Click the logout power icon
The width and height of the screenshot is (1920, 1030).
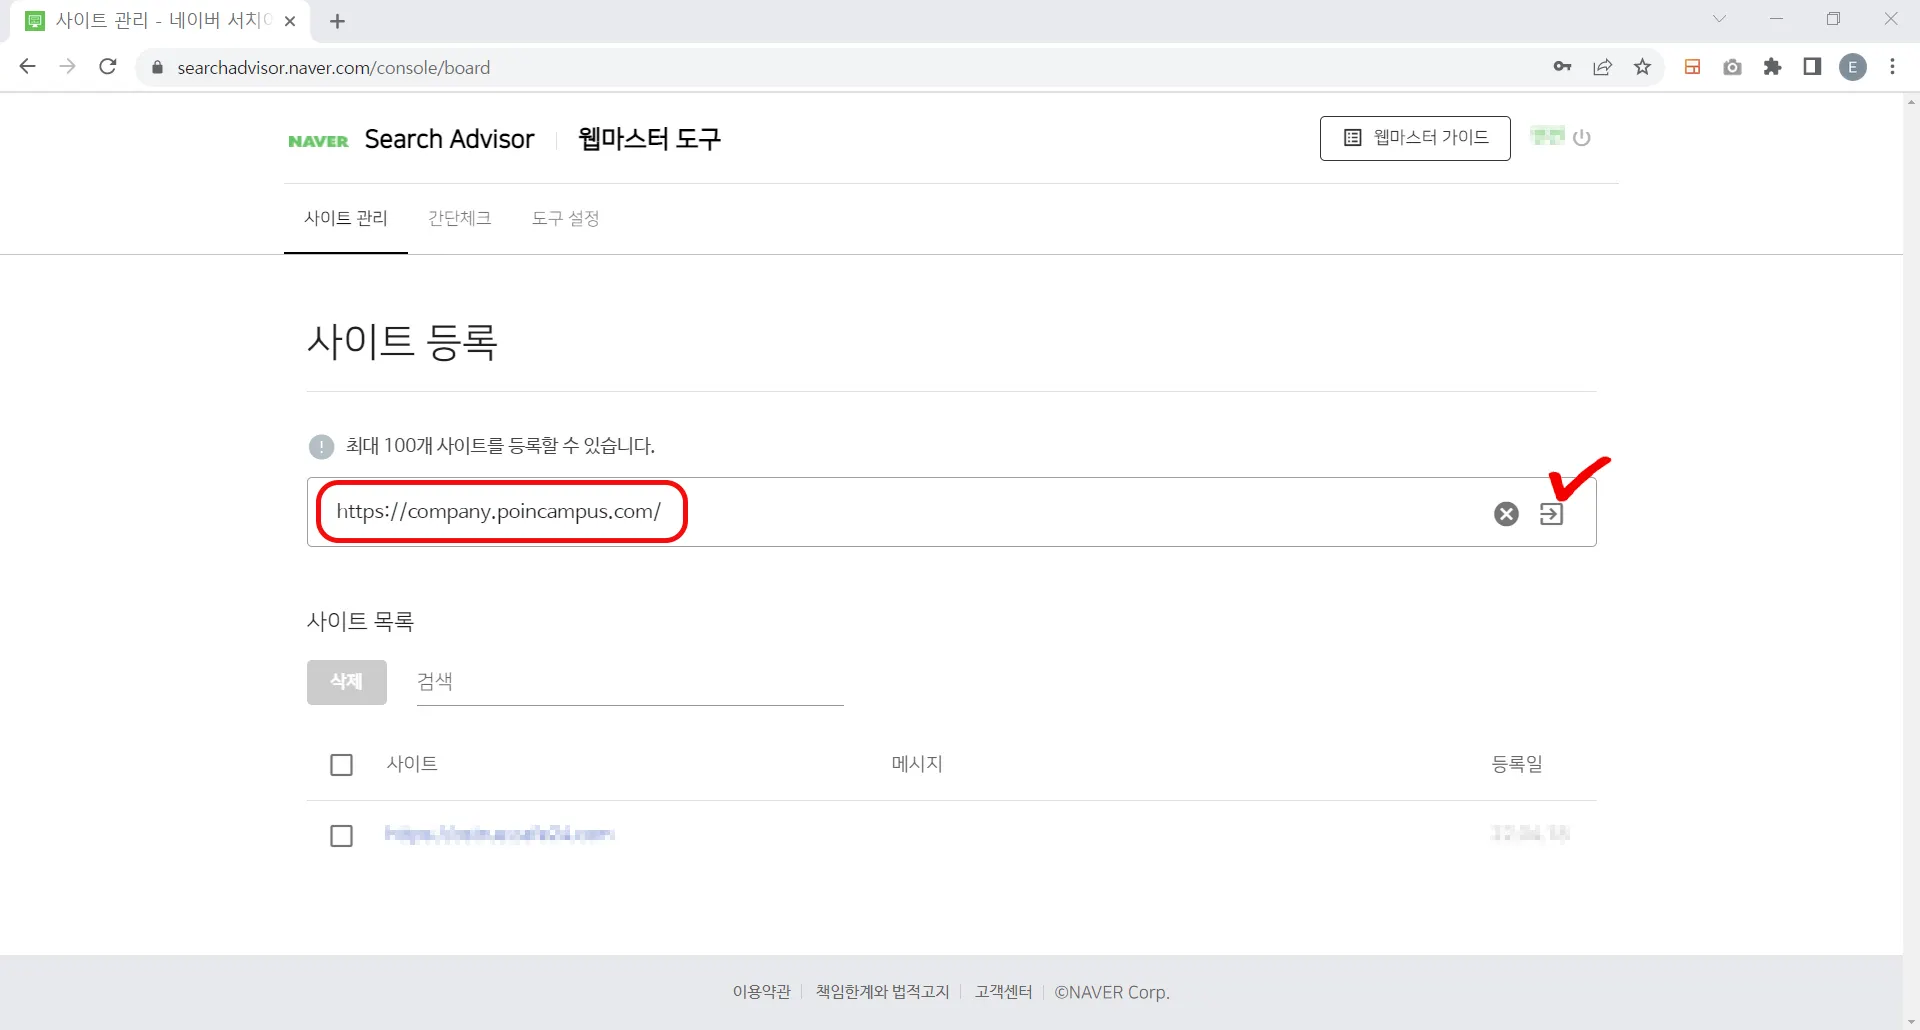(1581, 138)
